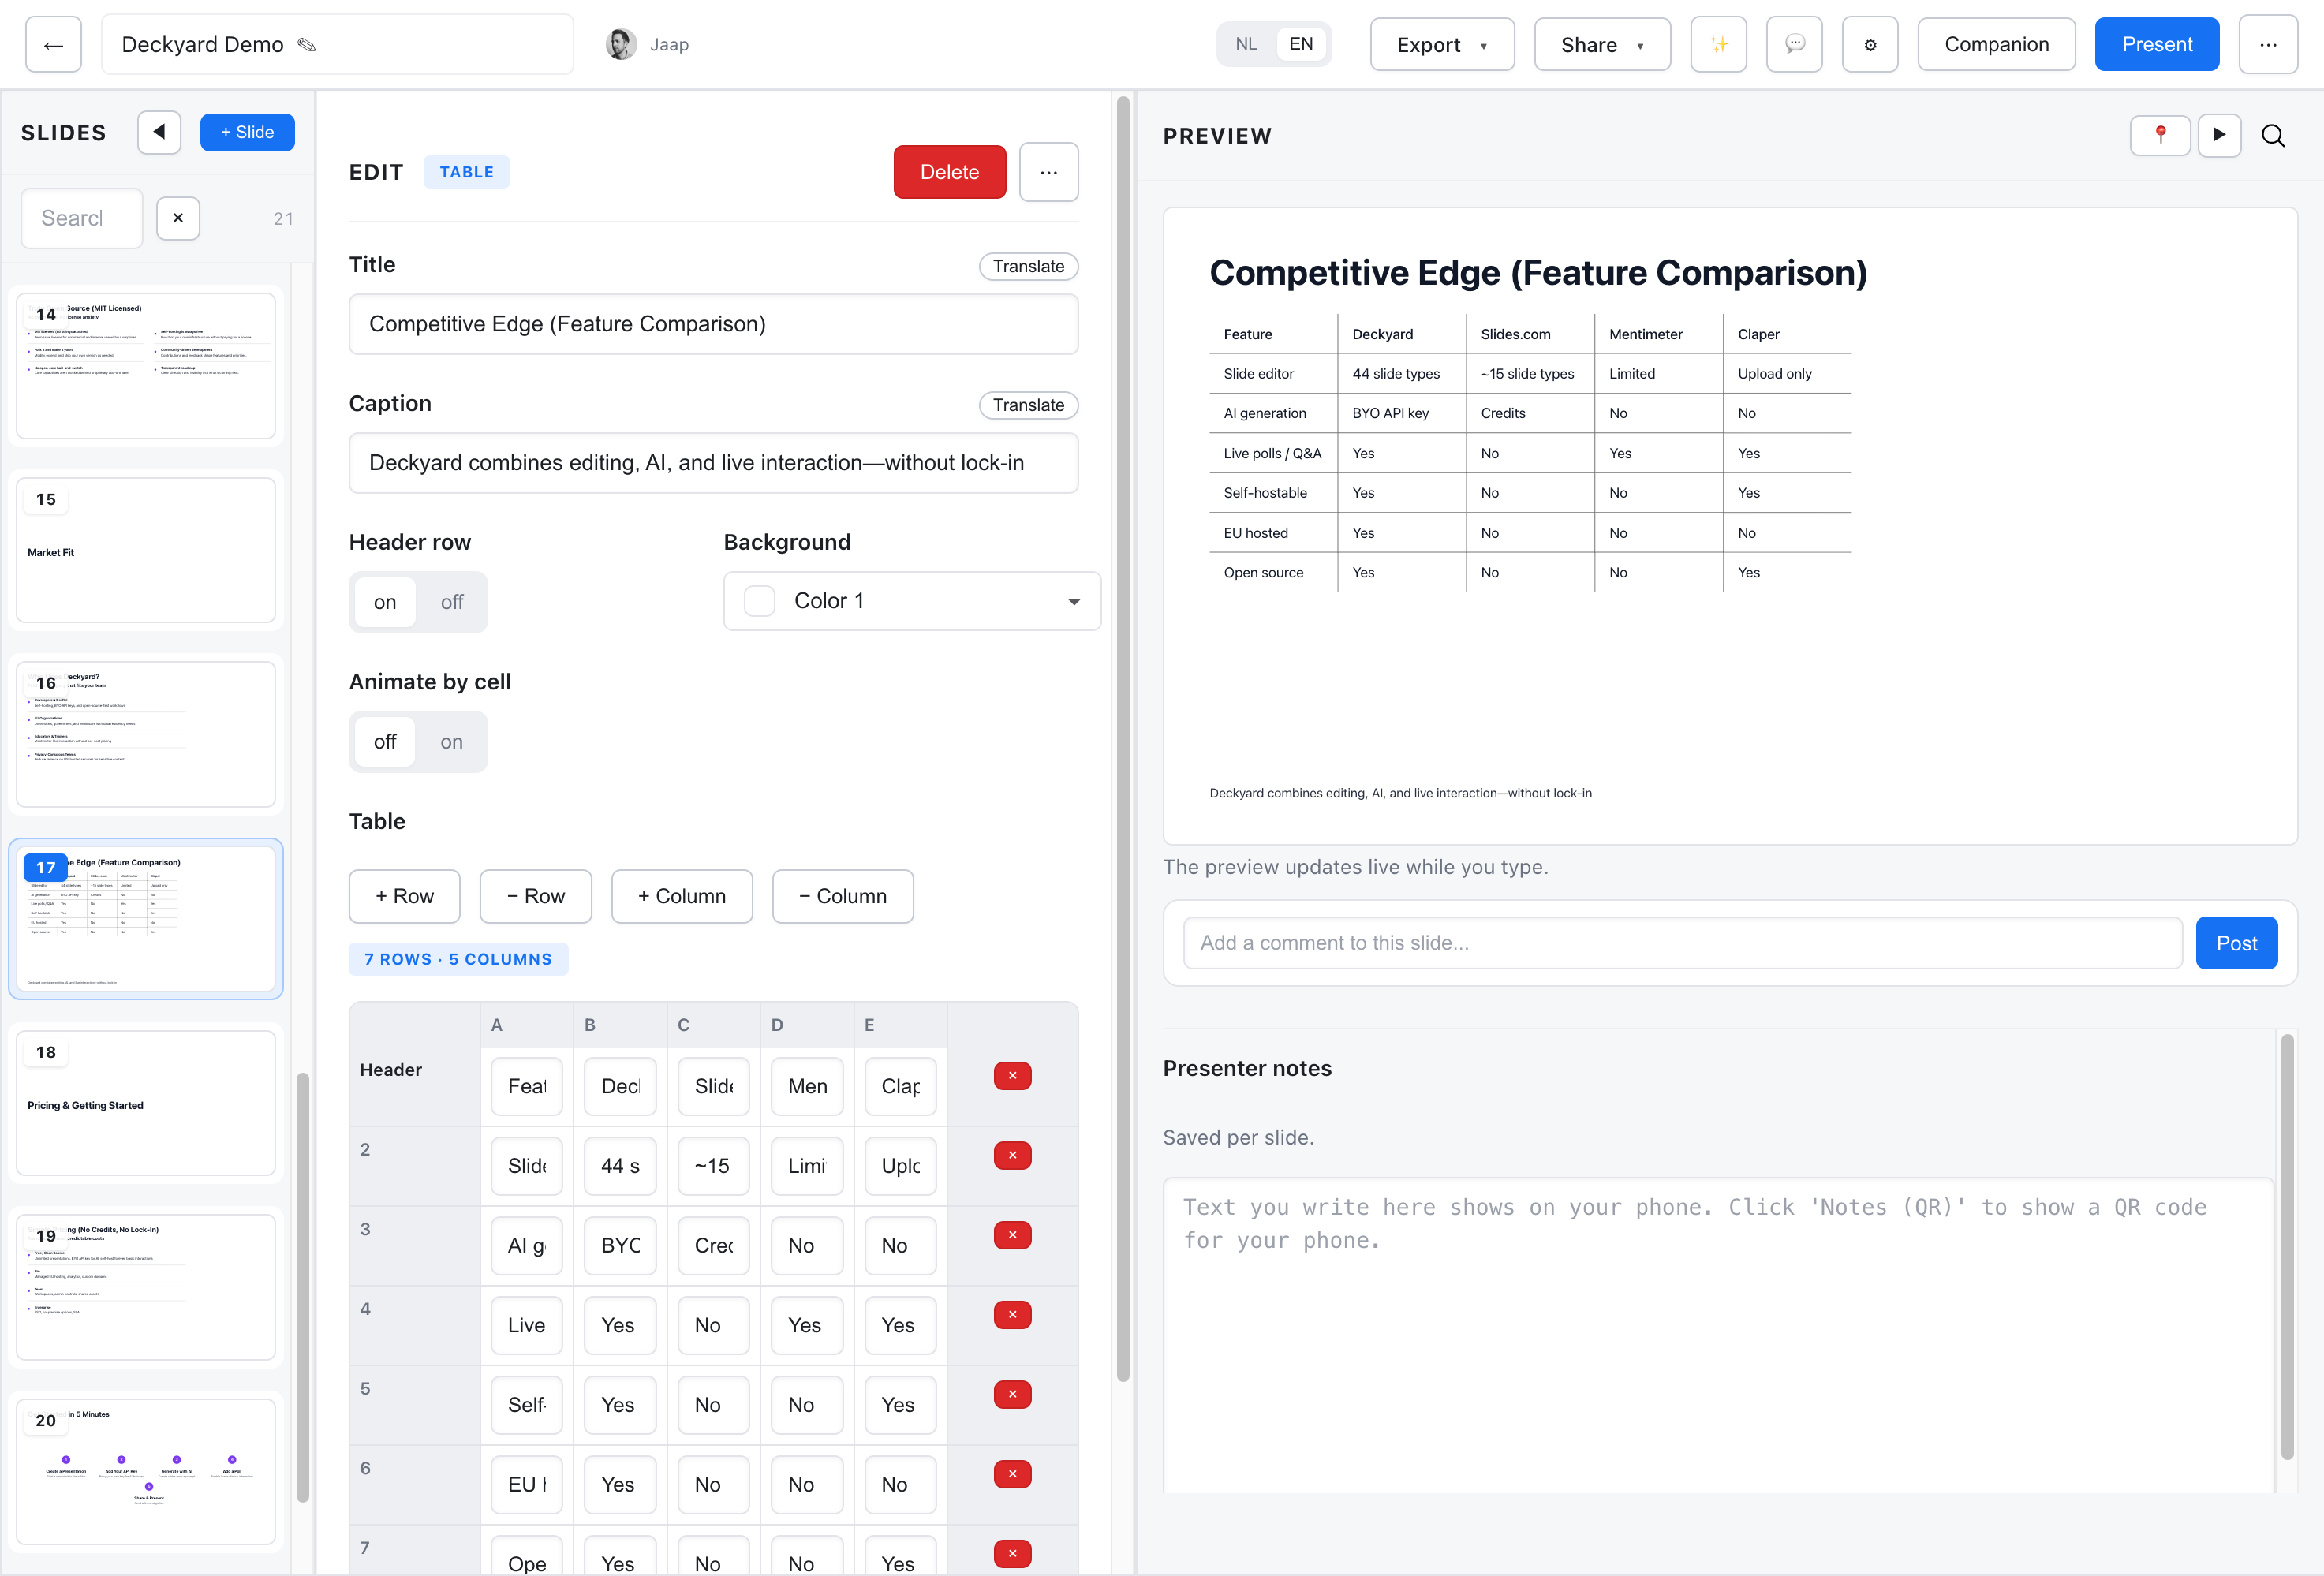Delete table row 6 with its red x

(x=1012, y=1474)
